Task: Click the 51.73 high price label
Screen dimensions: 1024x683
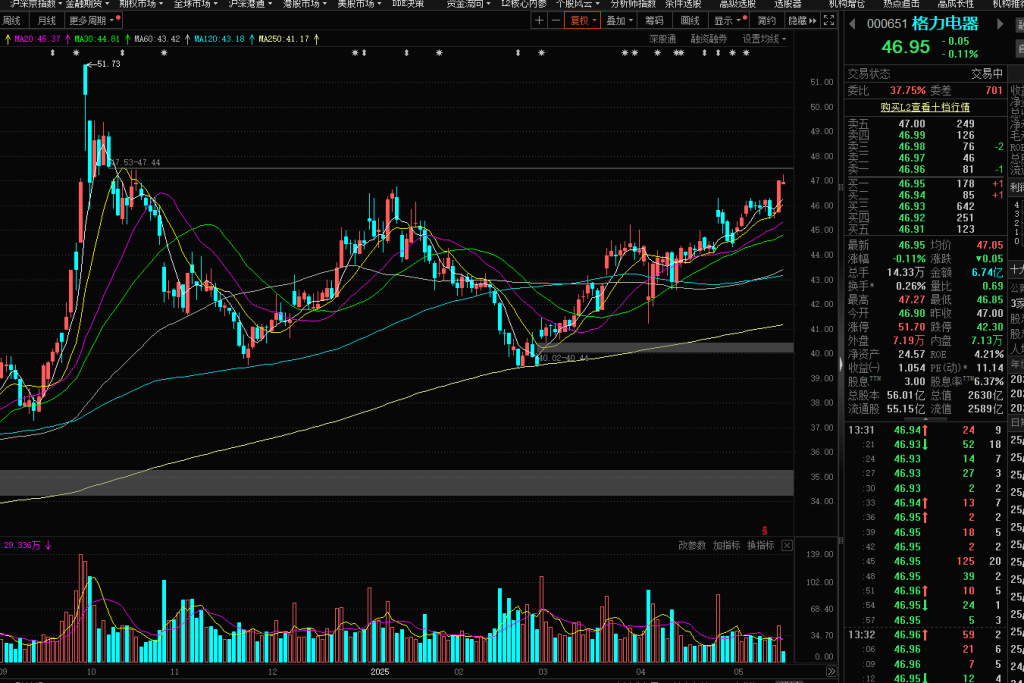Action: 108,64
